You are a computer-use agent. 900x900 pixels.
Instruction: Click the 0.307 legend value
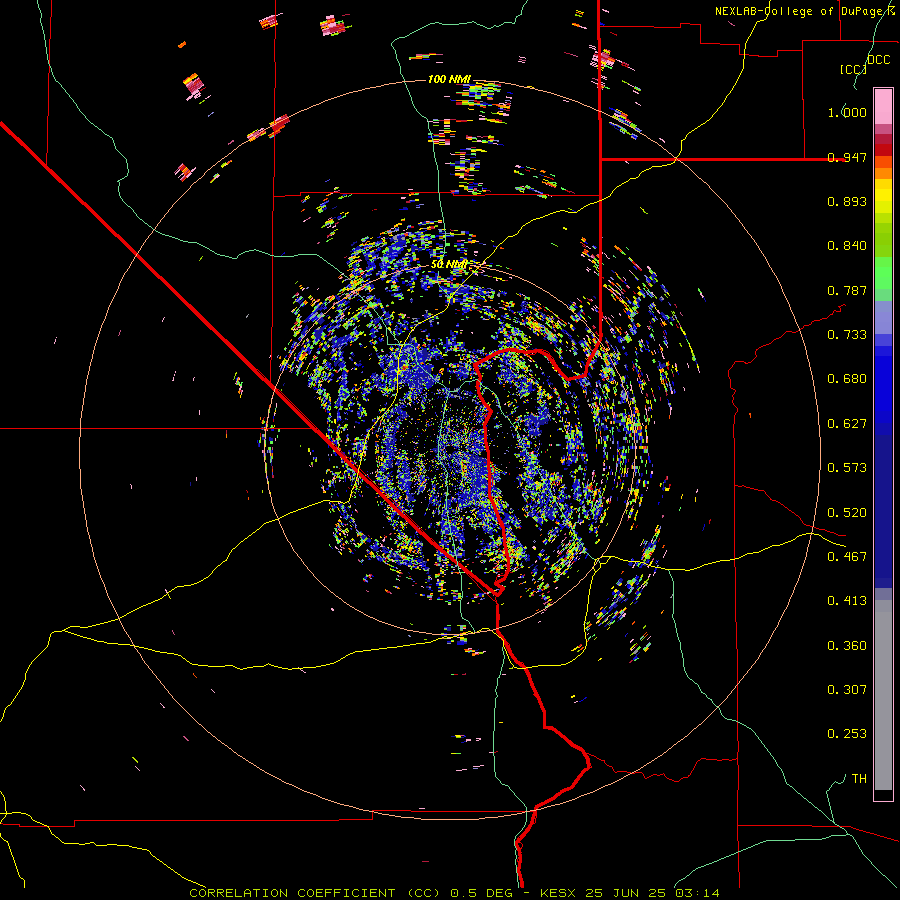847,689
